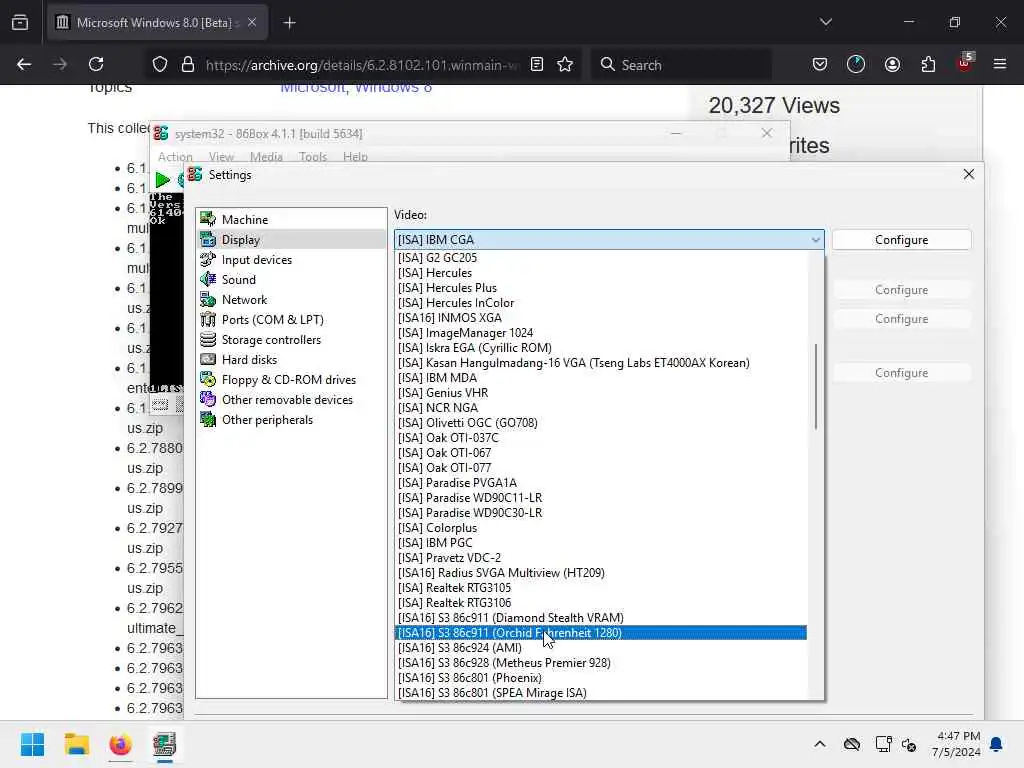The height and width of the screenshot is (768, 1024).
Task: Open Other peripherals category icon
Action: (208, 420)
